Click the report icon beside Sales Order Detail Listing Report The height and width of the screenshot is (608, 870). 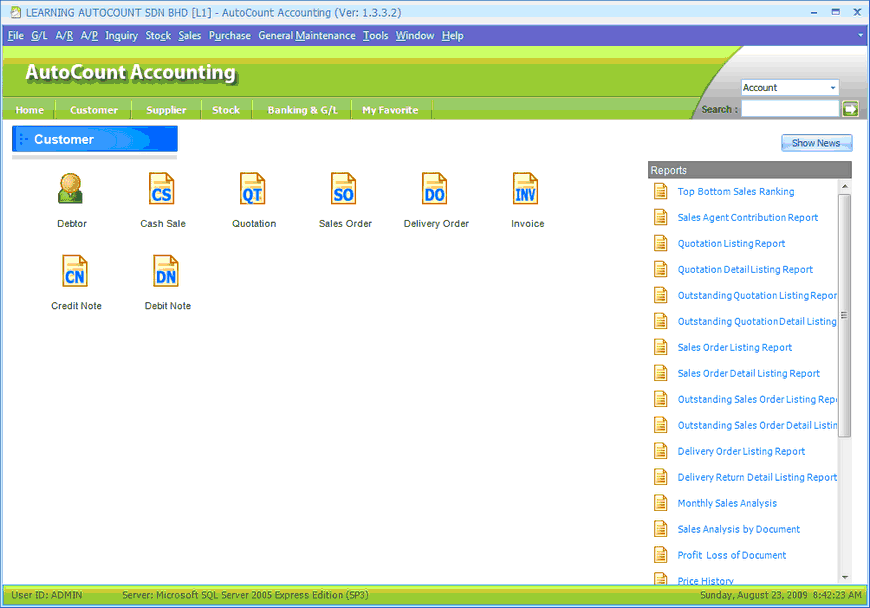click(660, 373)
